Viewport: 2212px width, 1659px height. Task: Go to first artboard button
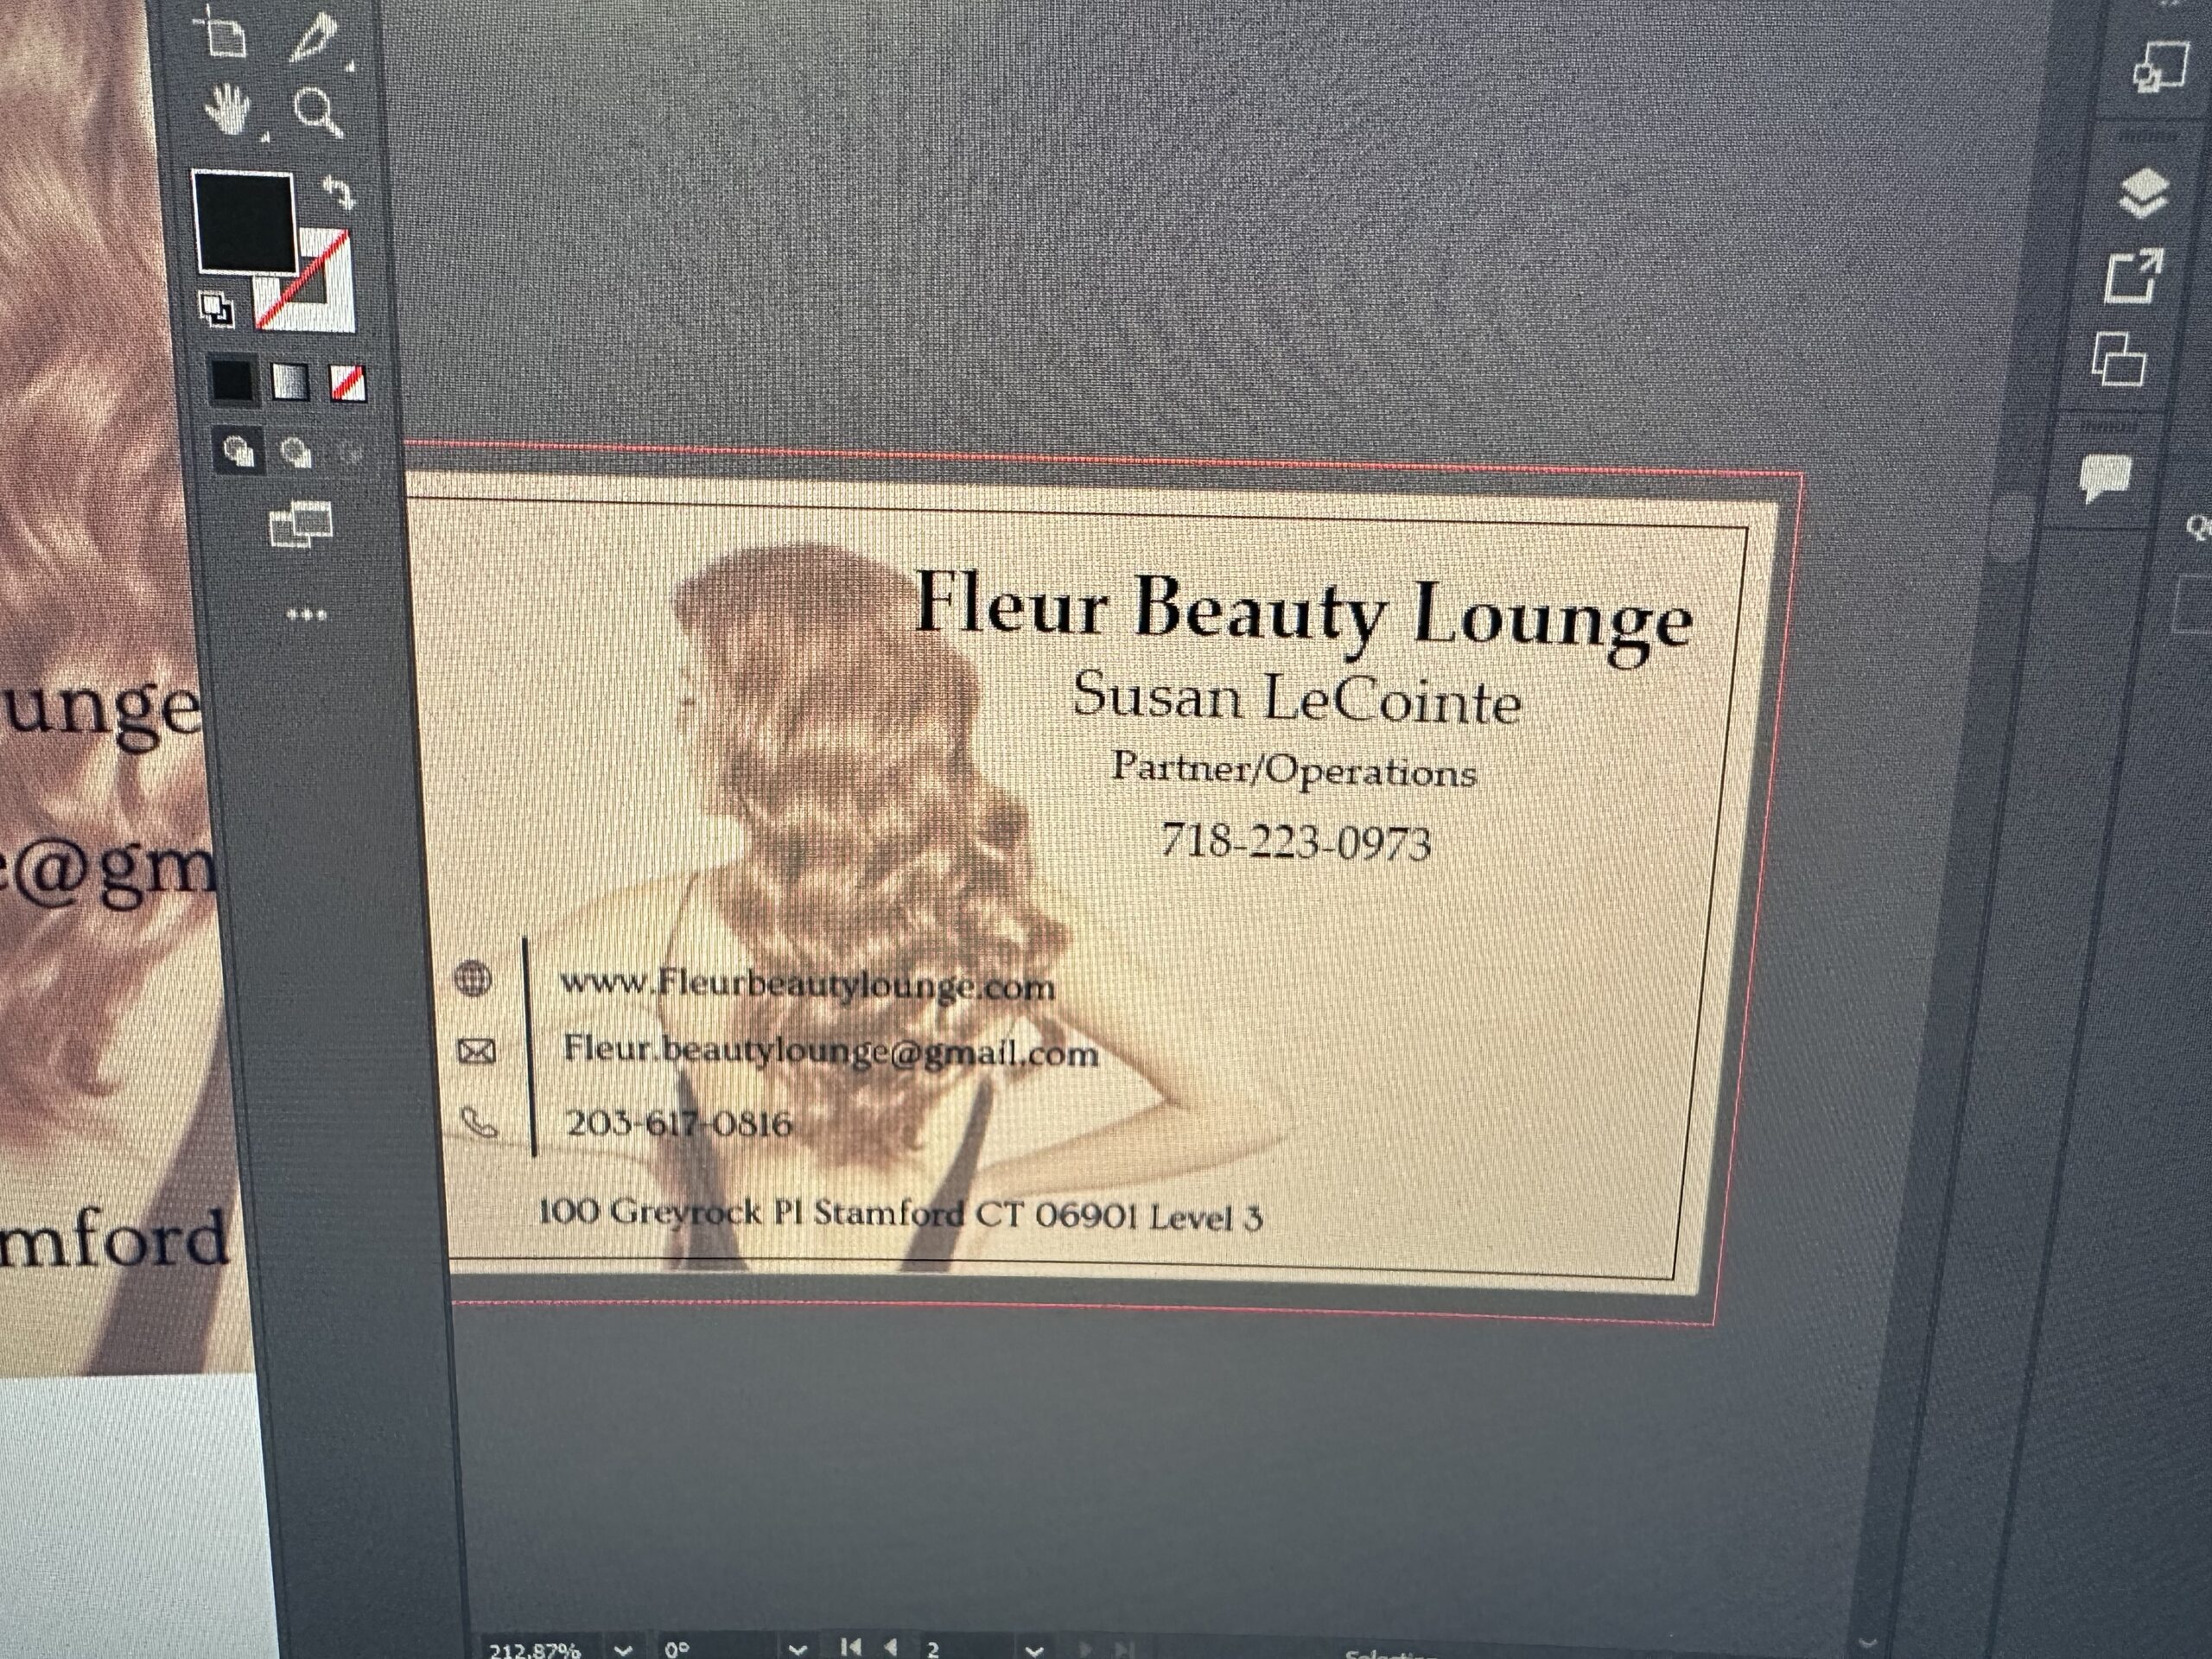tap(851, 1646)
